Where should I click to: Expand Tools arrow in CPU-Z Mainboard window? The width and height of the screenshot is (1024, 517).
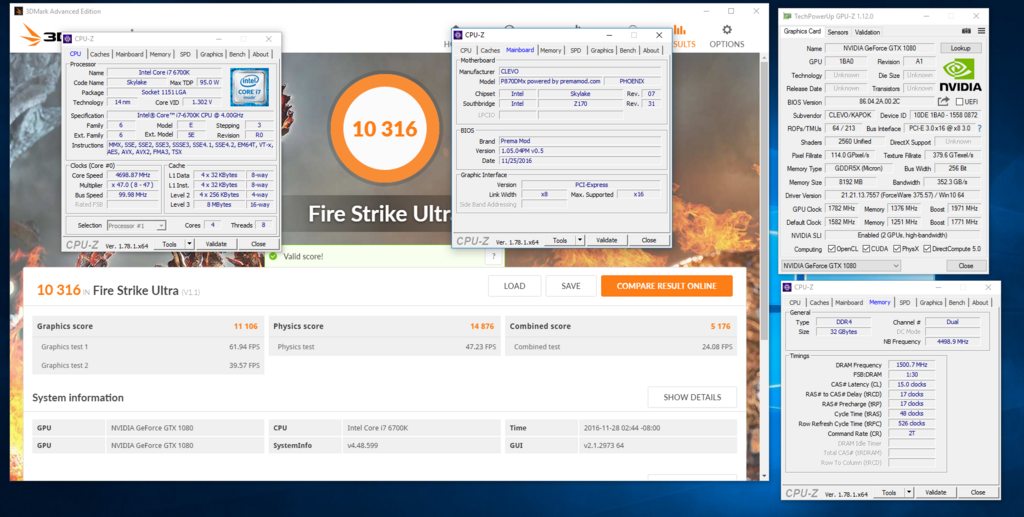coord(580,240)
